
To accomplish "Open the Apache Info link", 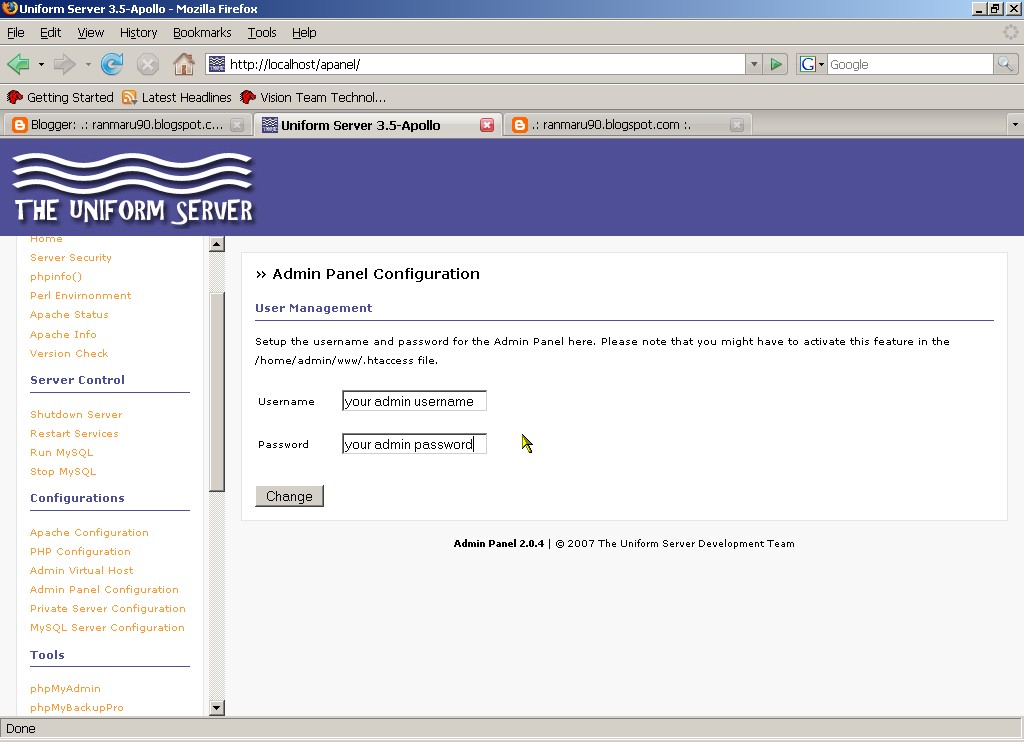I will 63,334.
